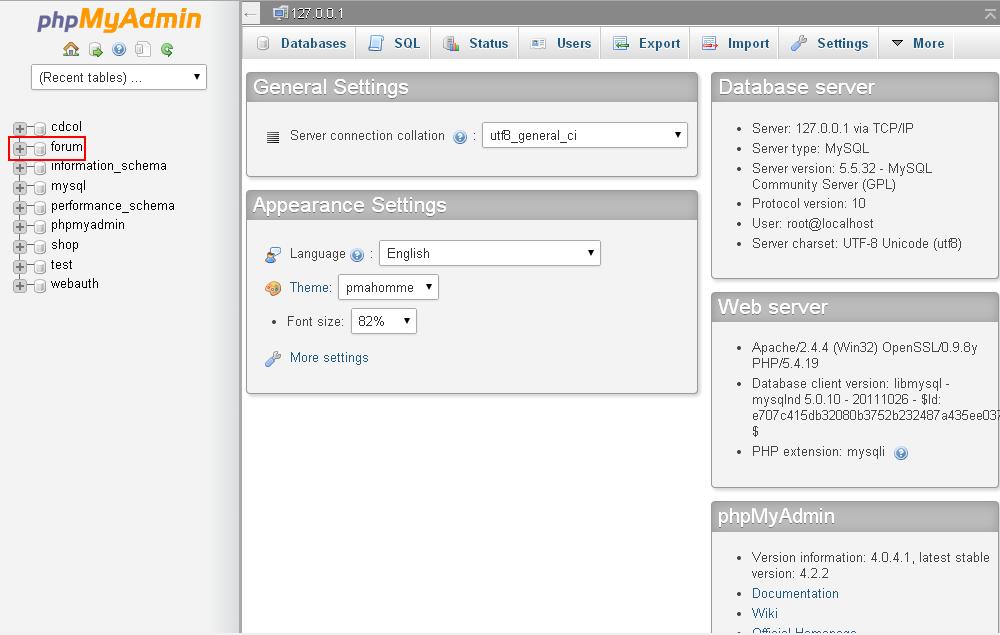Expand the shop database tree node

[x=20, y=247]
